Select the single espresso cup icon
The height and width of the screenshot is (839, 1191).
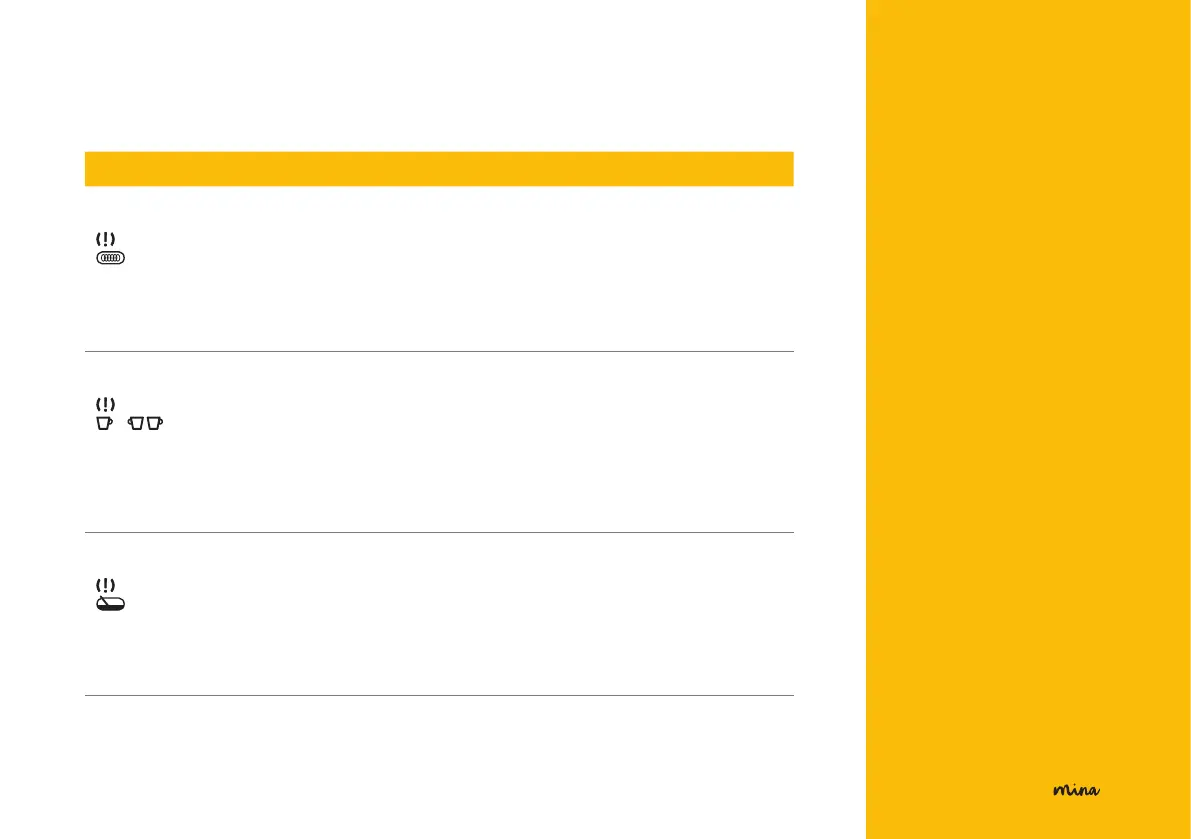tap(103, 424)
